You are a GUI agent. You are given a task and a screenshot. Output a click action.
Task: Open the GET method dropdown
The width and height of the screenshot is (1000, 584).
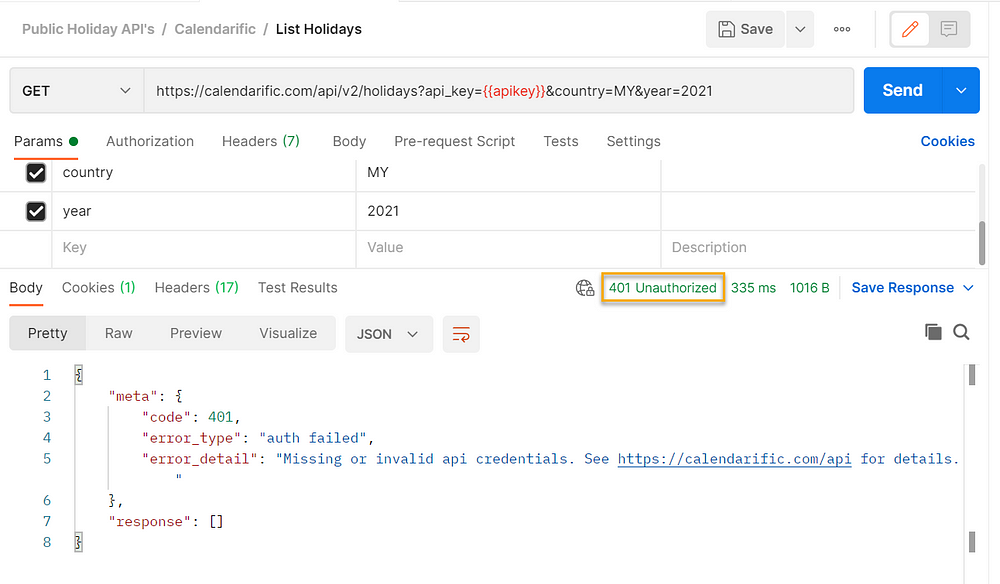(76, 91)
